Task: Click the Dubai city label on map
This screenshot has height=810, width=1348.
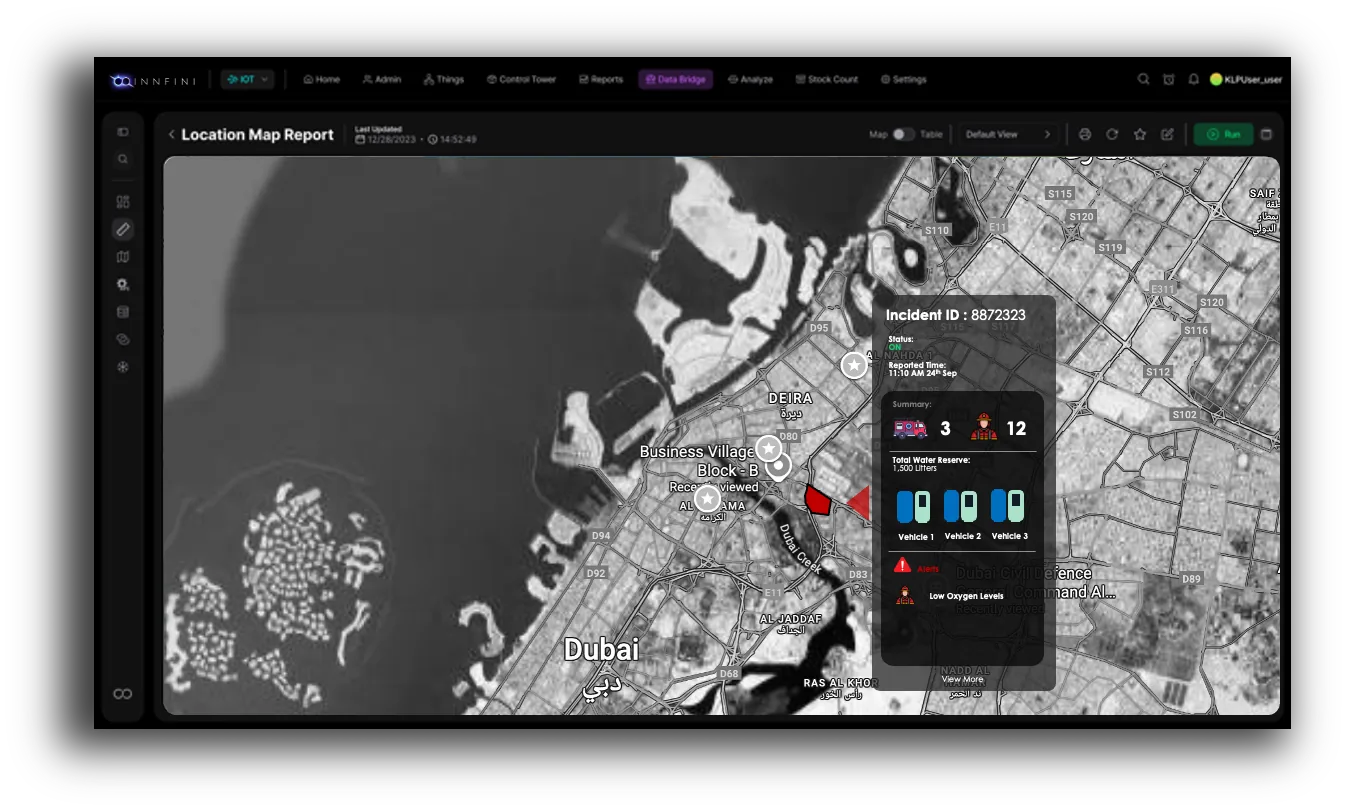Action: coord(600,650)
